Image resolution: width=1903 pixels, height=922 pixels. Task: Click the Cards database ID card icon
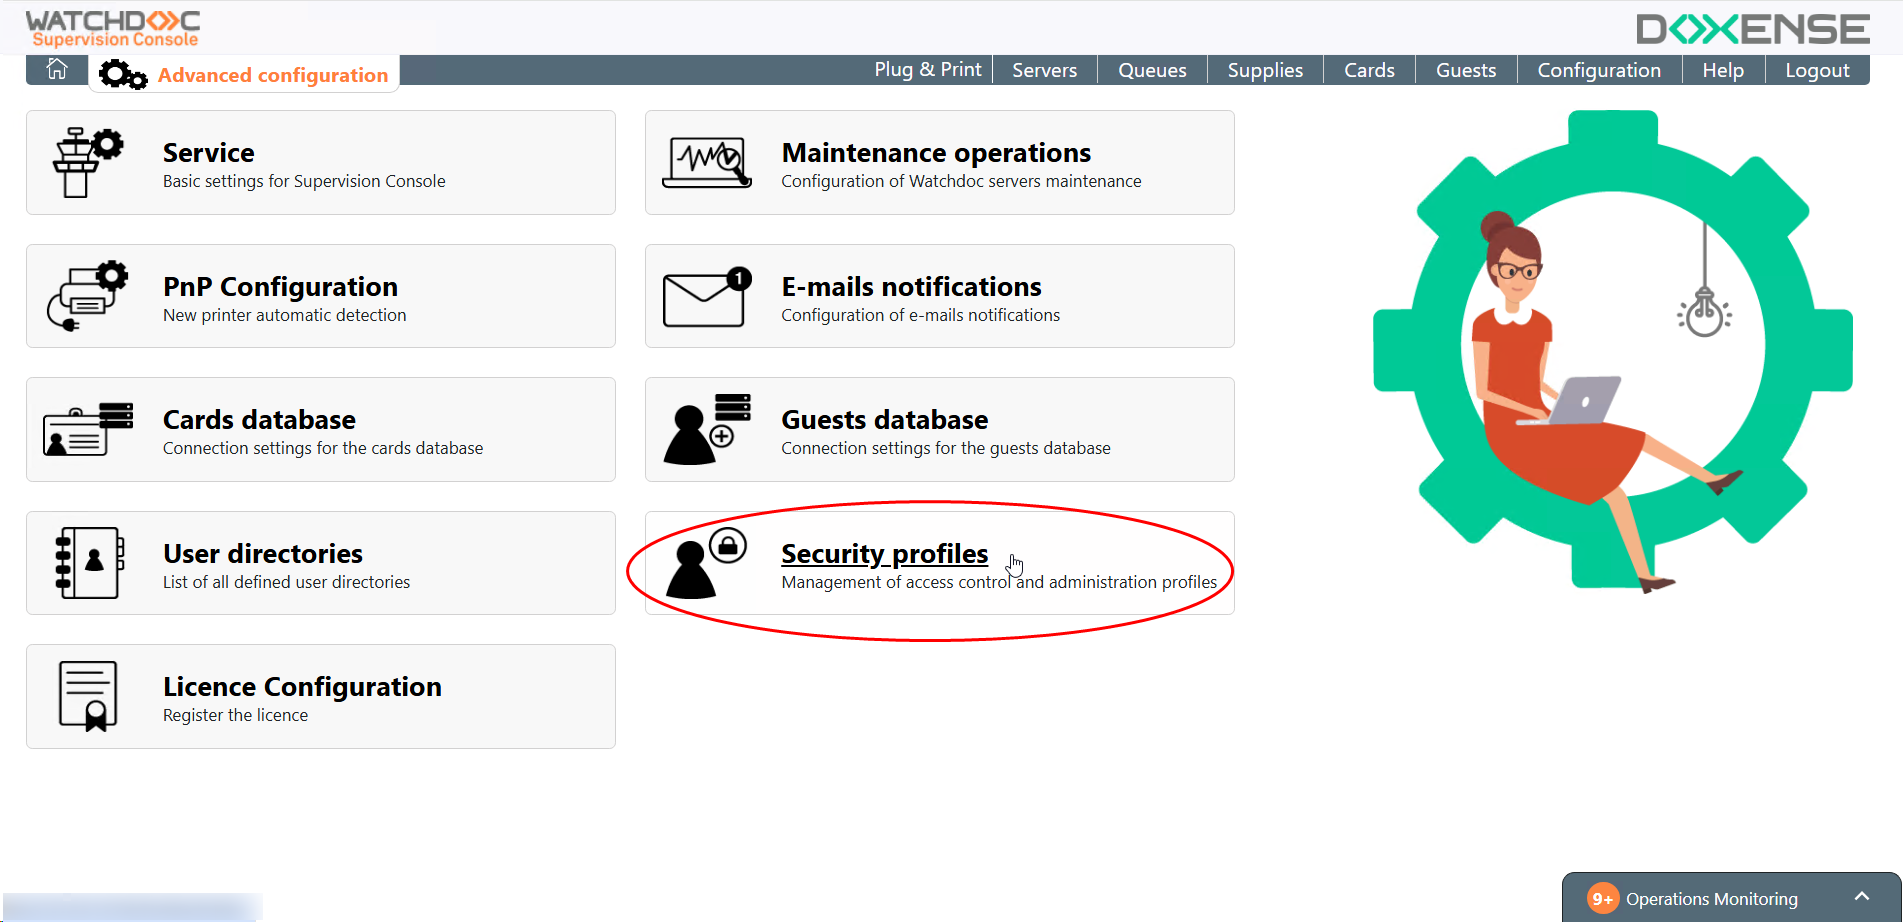pos(88,429)
